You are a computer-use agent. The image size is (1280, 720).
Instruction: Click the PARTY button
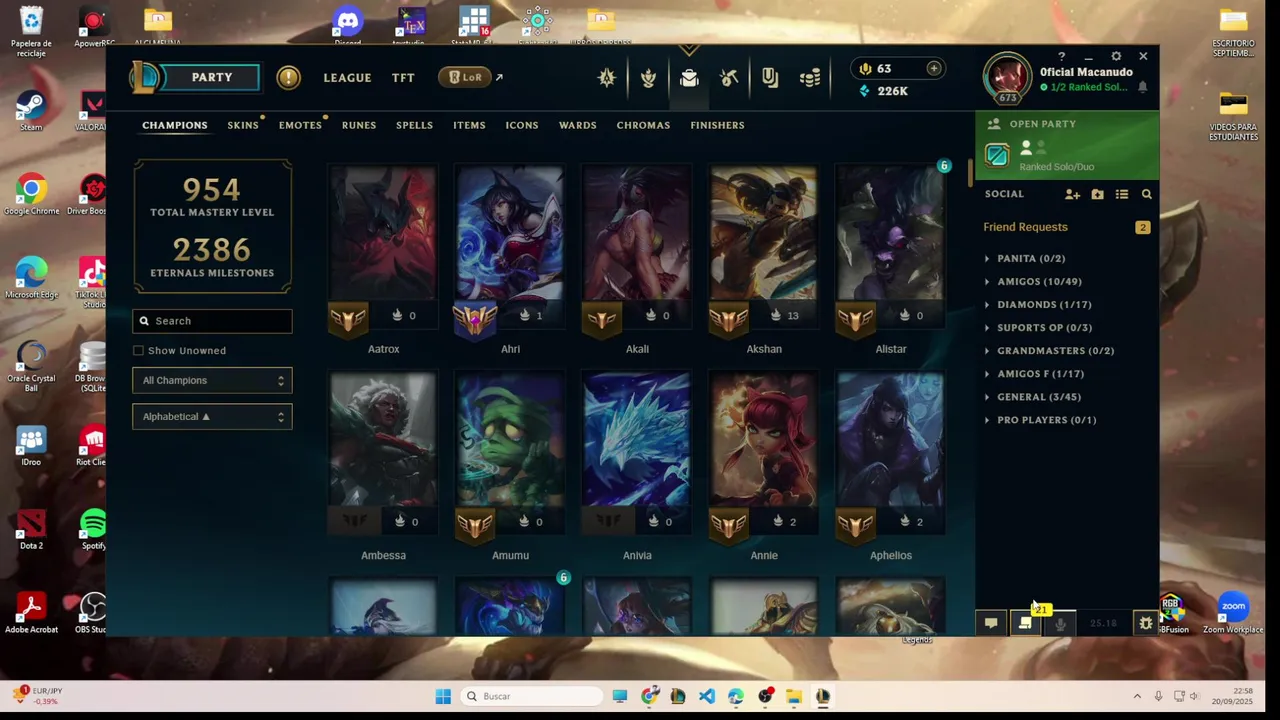point(211,77)
